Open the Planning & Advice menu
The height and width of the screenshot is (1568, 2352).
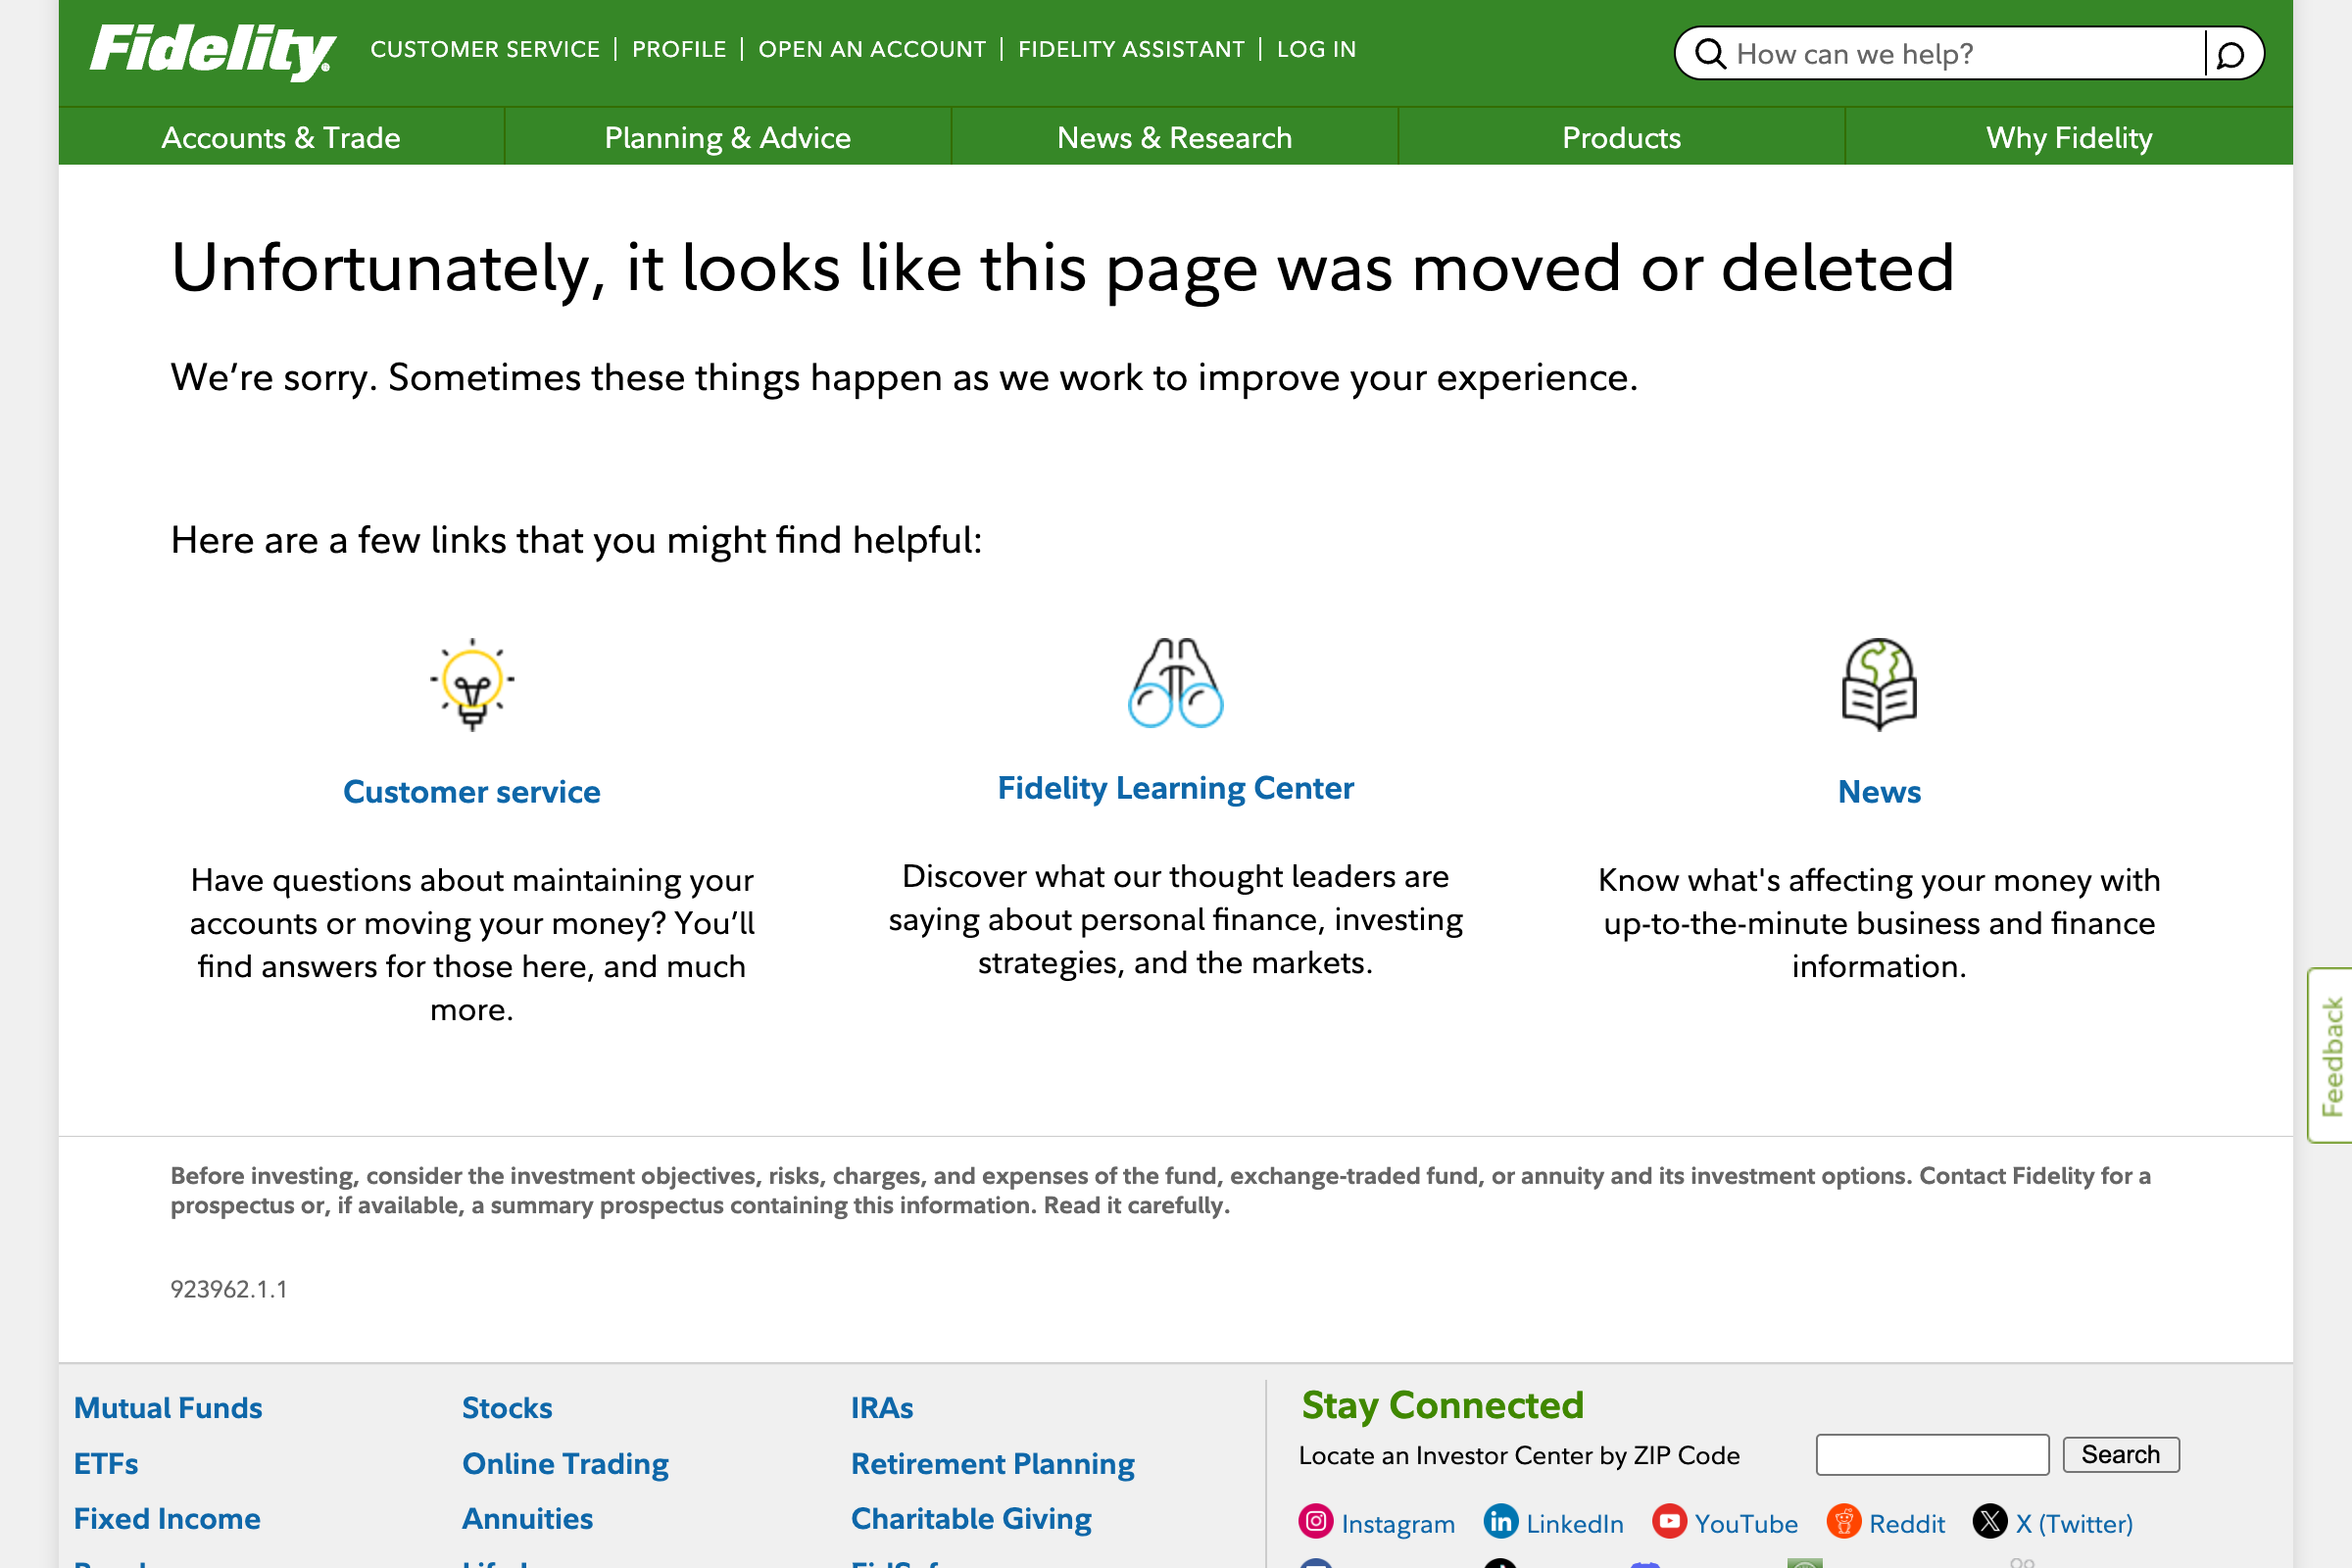coord(727,137)
